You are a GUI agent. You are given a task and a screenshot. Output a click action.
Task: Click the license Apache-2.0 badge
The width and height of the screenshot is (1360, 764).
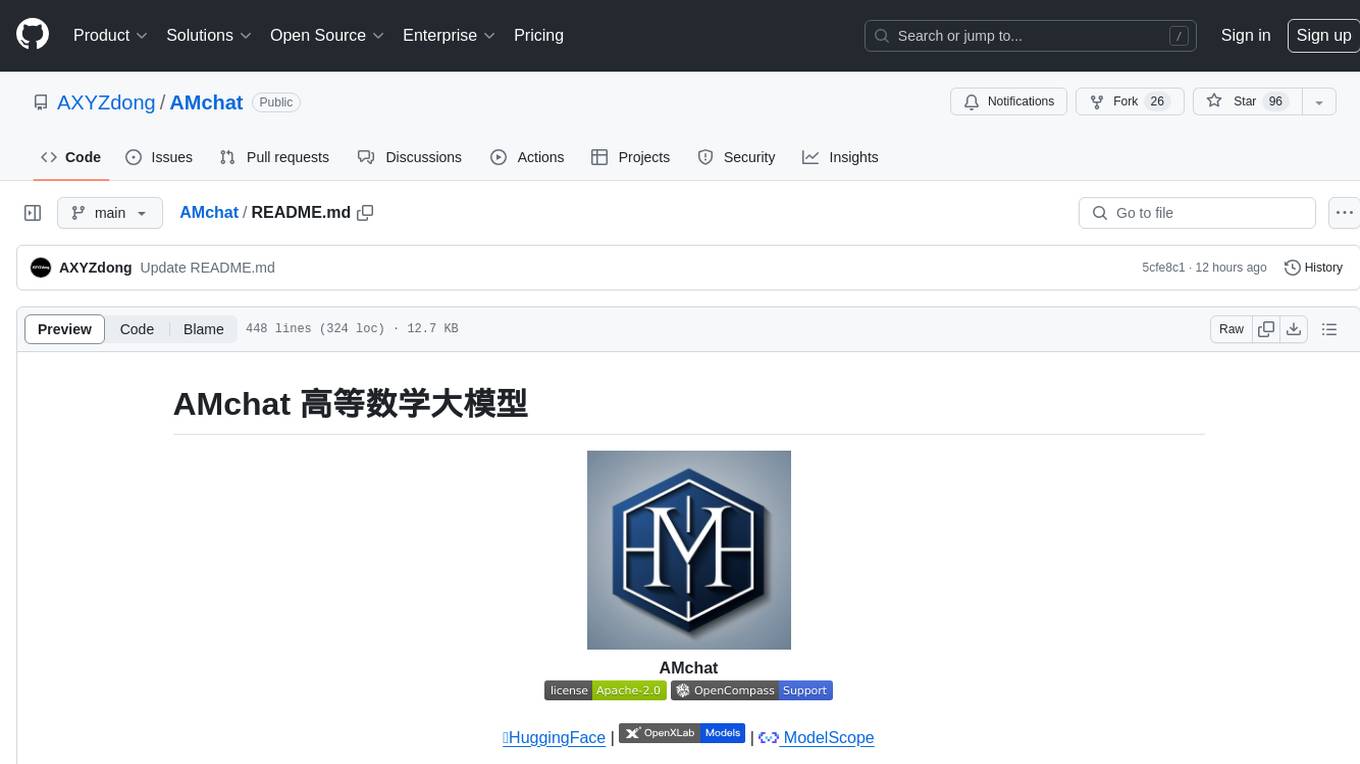point(605,690)
